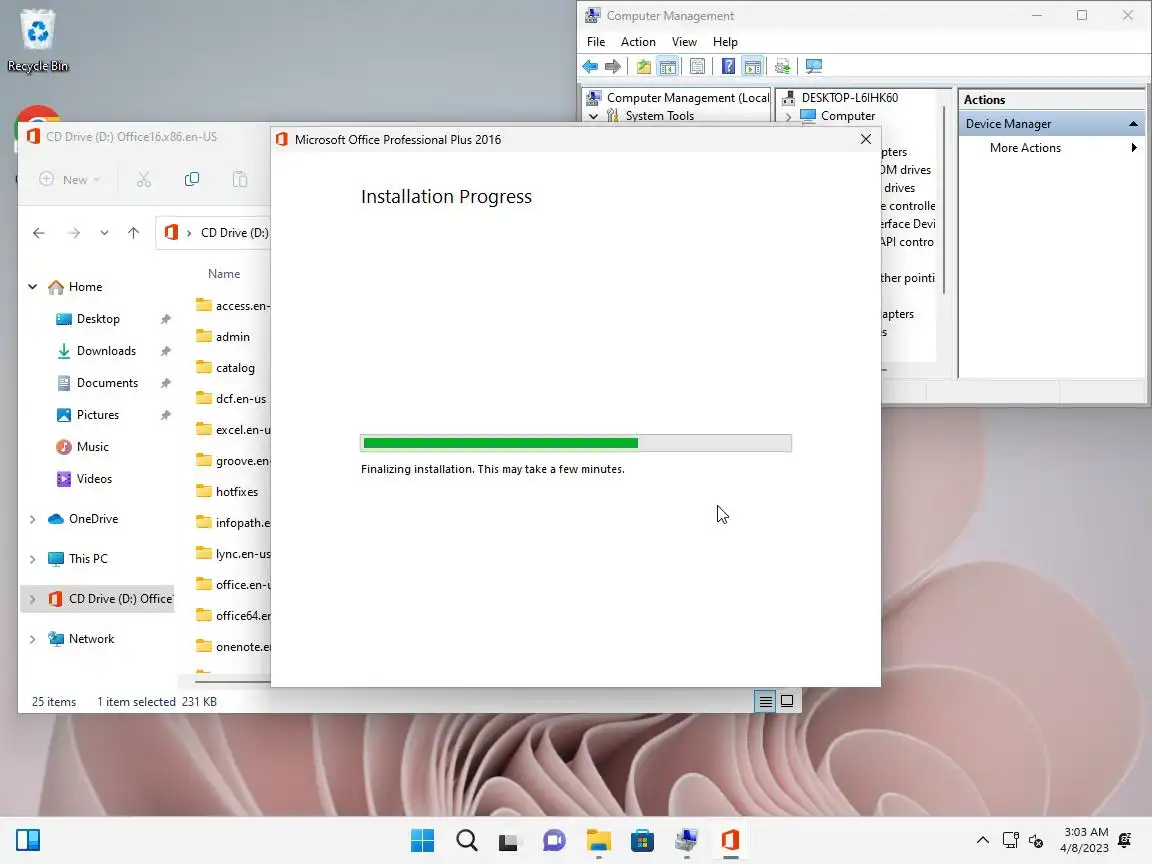Switch File Explorer to large thumbnails view

coord(787,702)
